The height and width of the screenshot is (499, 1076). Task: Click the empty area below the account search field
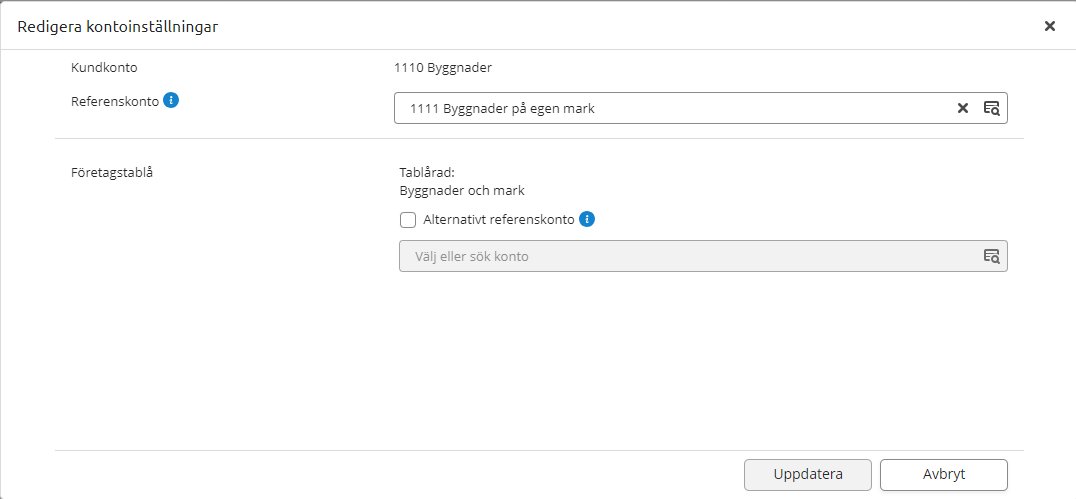click(x=700, y=360)
